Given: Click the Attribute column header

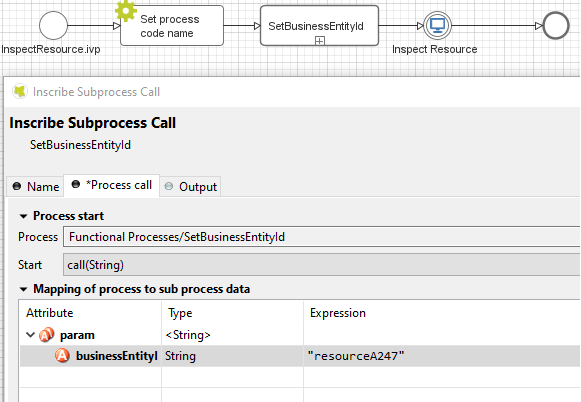Looking at the screenshot, I should 90,313.
